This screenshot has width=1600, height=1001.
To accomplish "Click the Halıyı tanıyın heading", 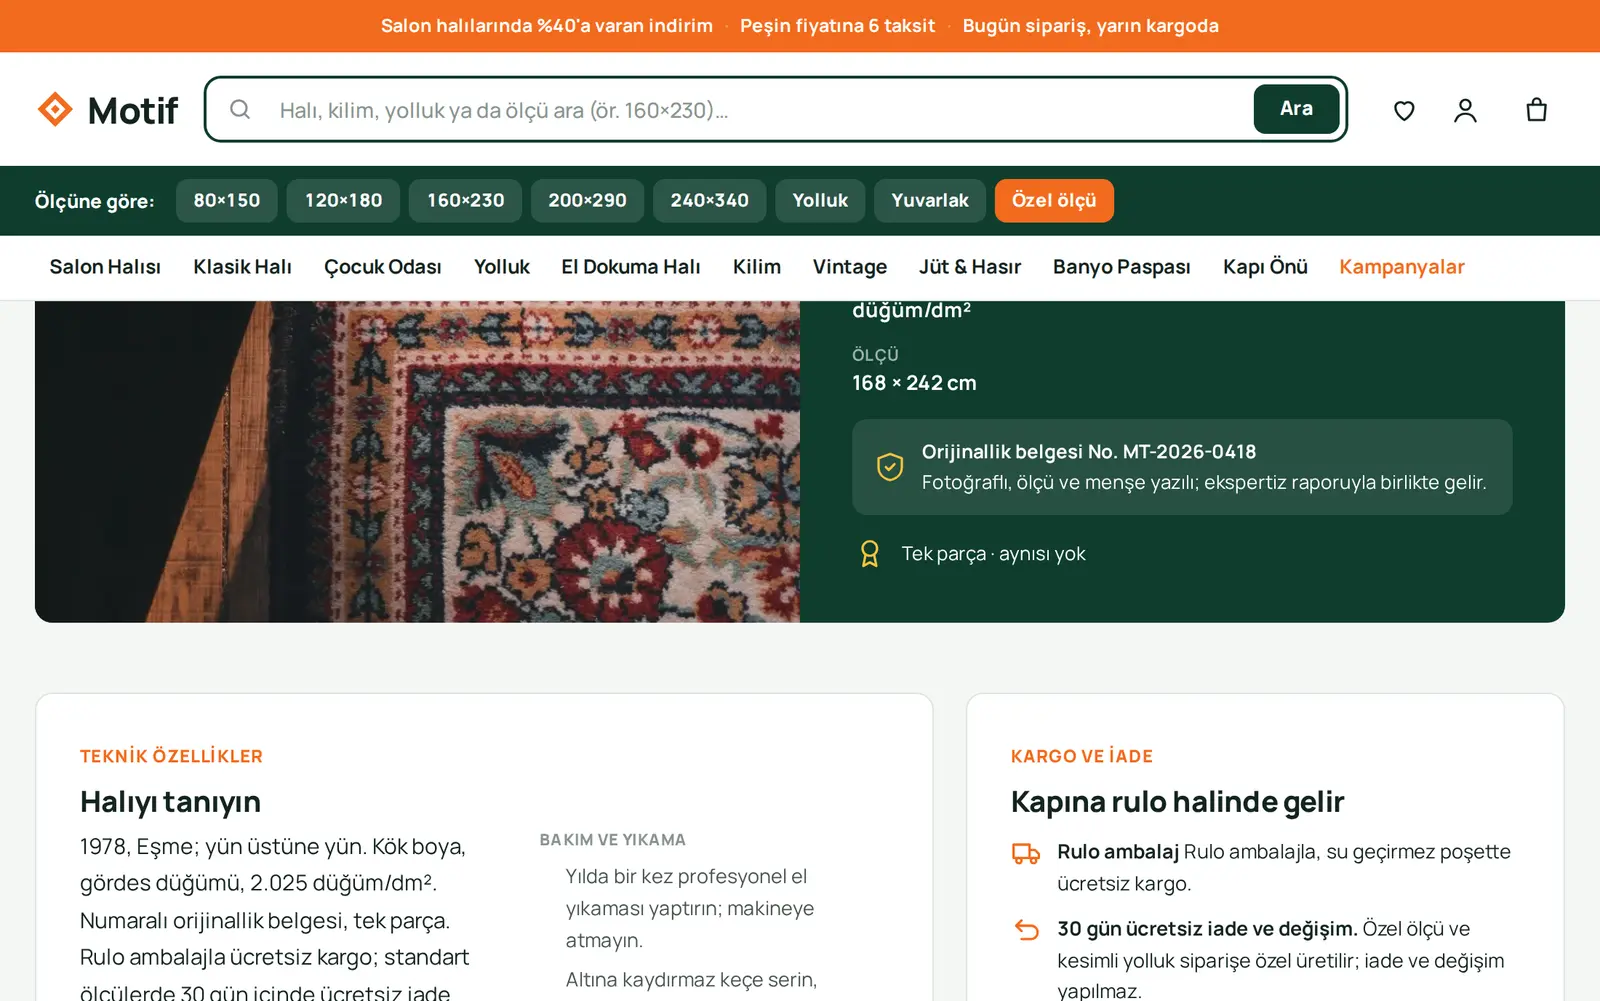I will [170, 802].
